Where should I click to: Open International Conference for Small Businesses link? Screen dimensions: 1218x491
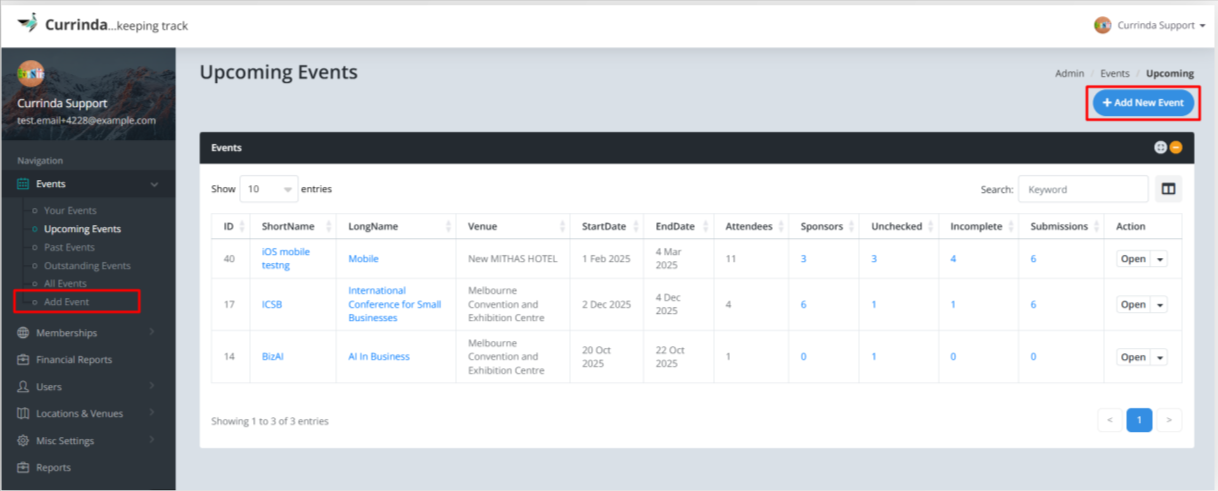[x=394, y=304]
